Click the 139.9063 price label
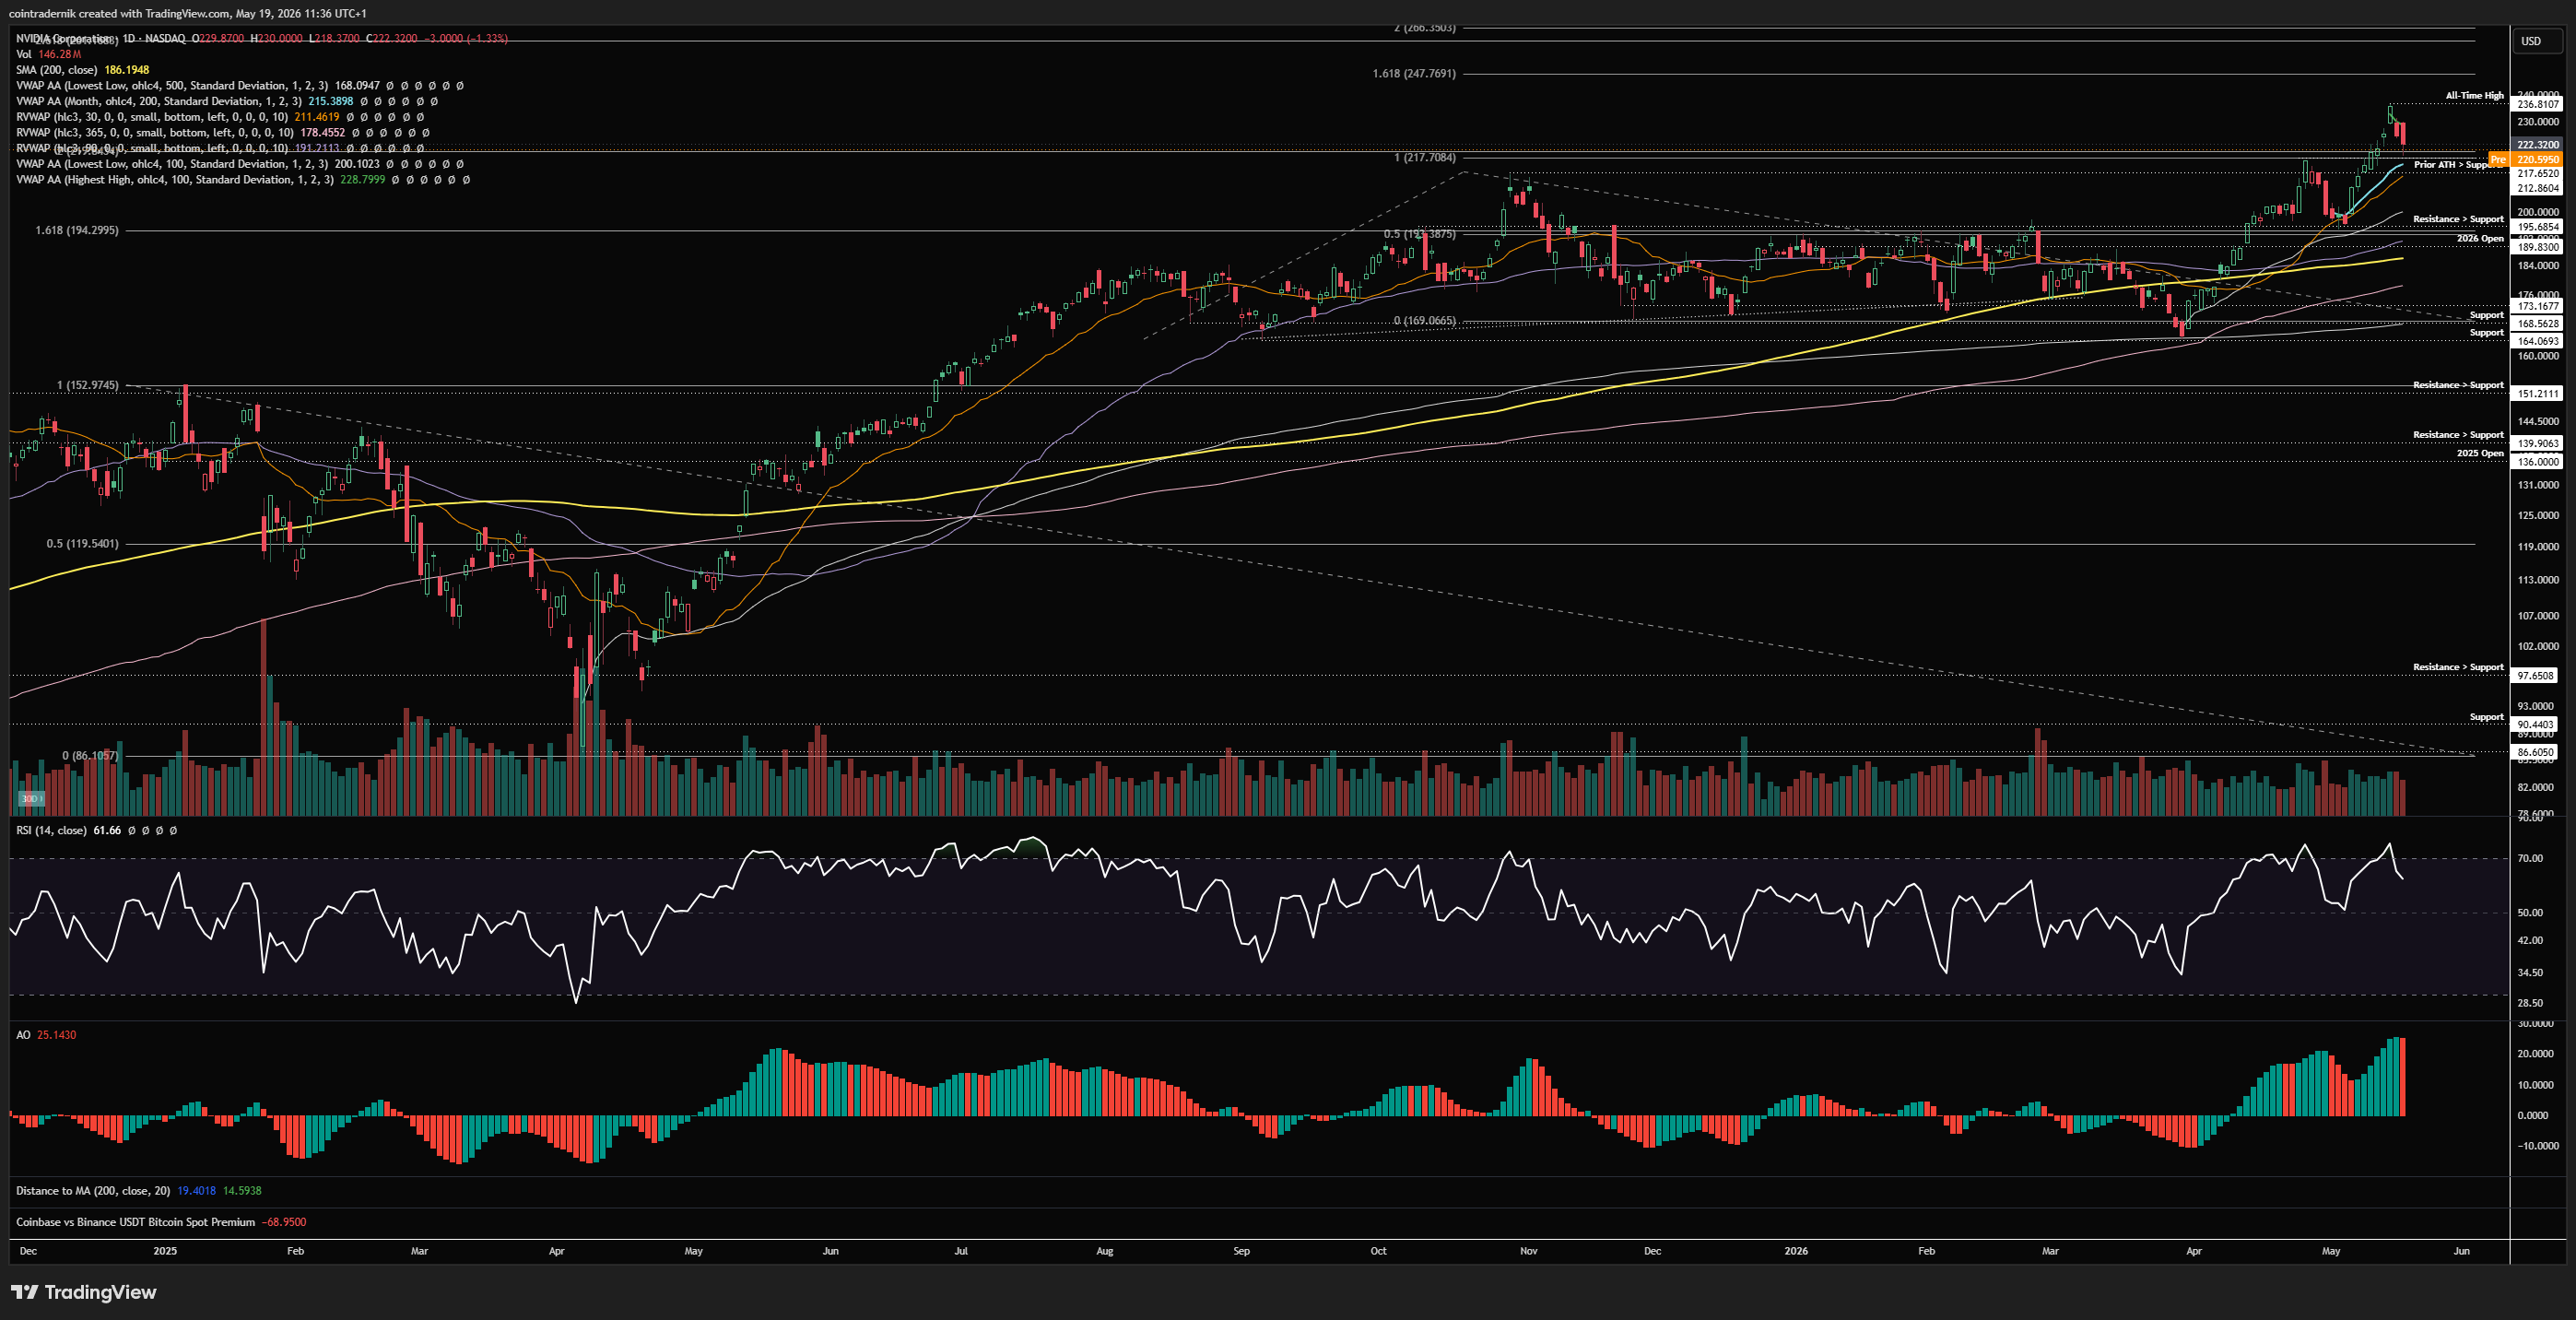The image size is (2576, 1320). [2538, 443]
